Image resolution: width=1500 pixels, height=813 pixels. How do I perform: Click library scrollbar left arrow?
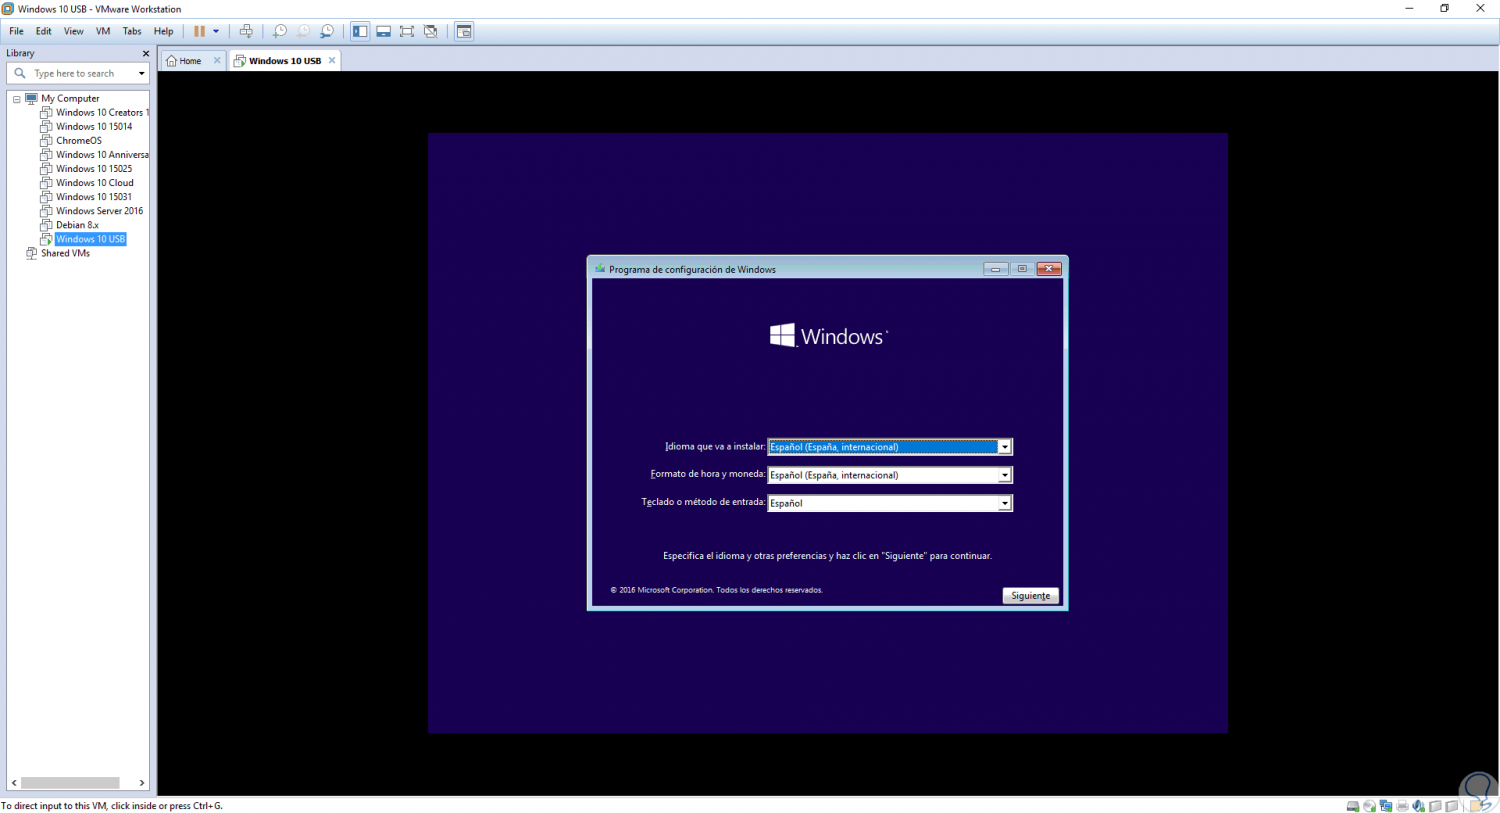click(x=14, y=783)
